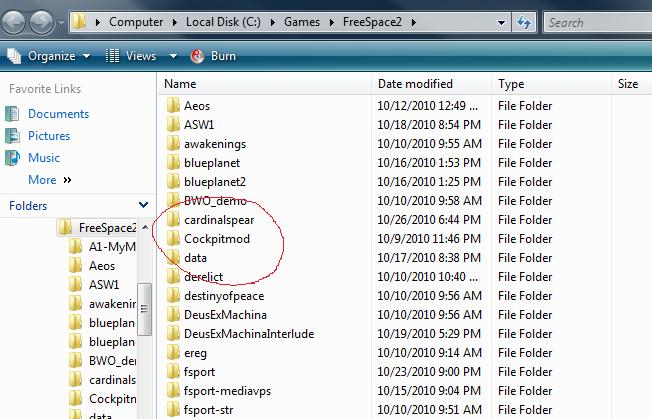Image resolution: width=652 pixels, height=419 pixels.
Task: Select Aeos folder icon in file list
Action: tap(173, 106)
